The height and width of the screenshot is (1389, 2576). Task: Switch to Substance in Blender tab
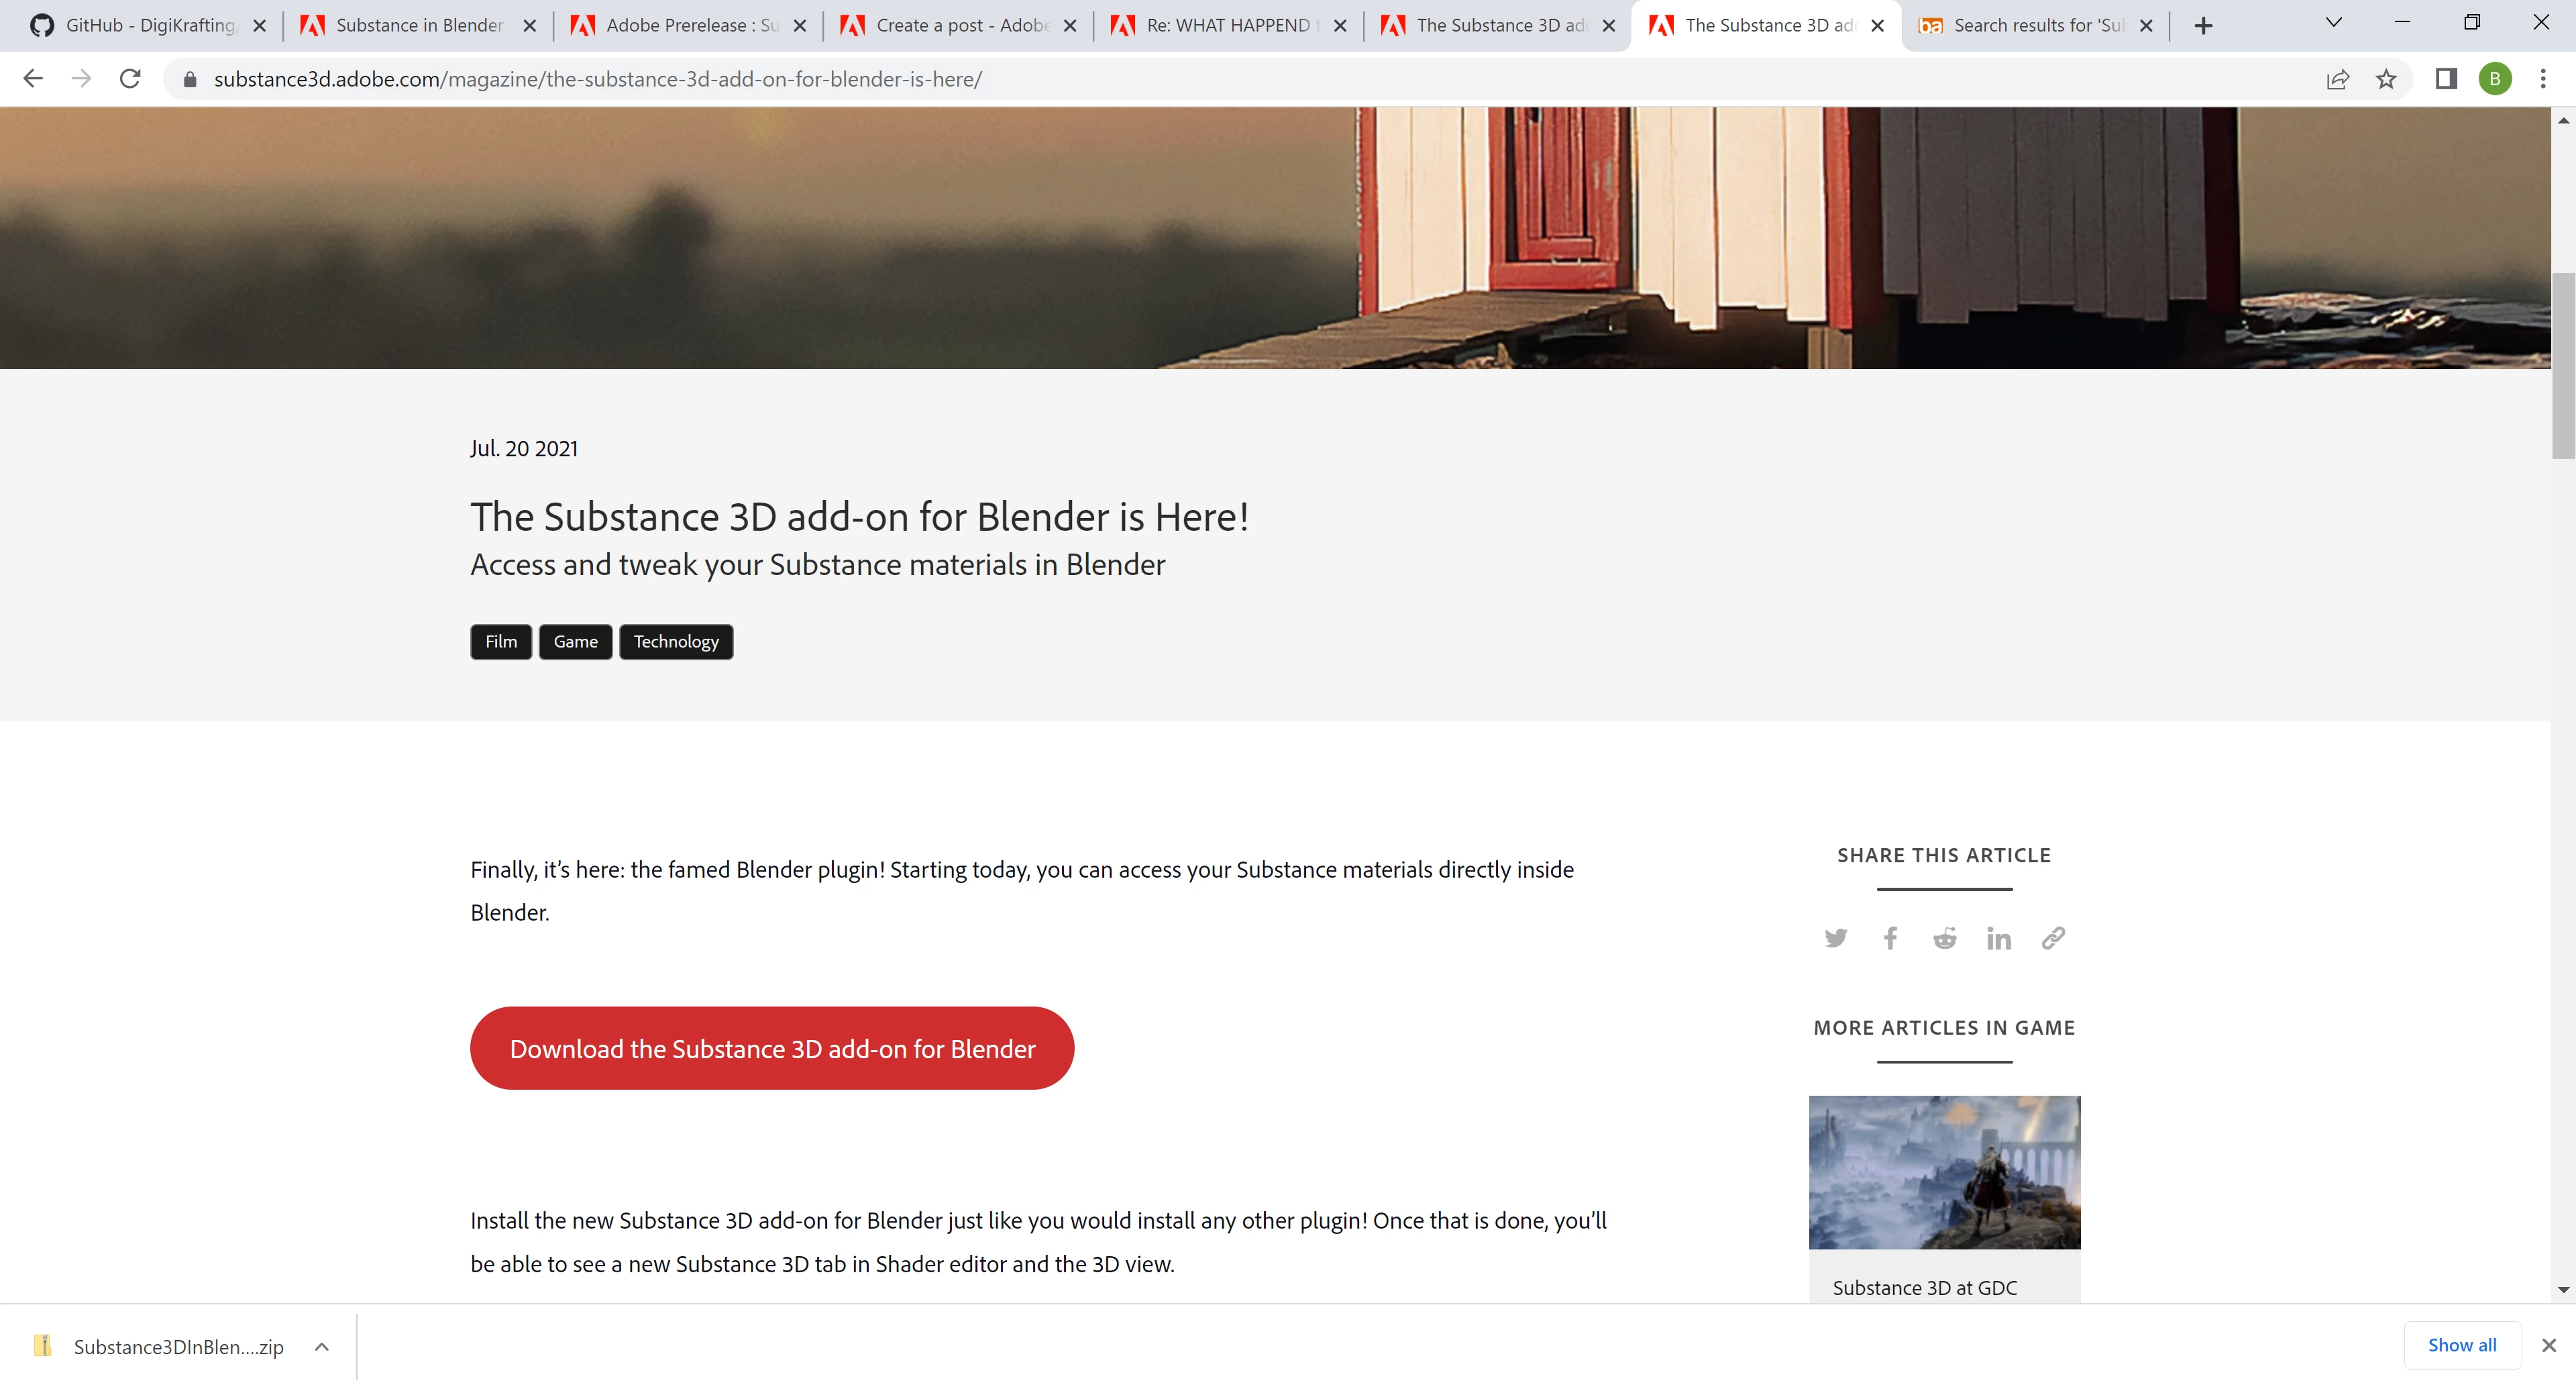point(418,25)
